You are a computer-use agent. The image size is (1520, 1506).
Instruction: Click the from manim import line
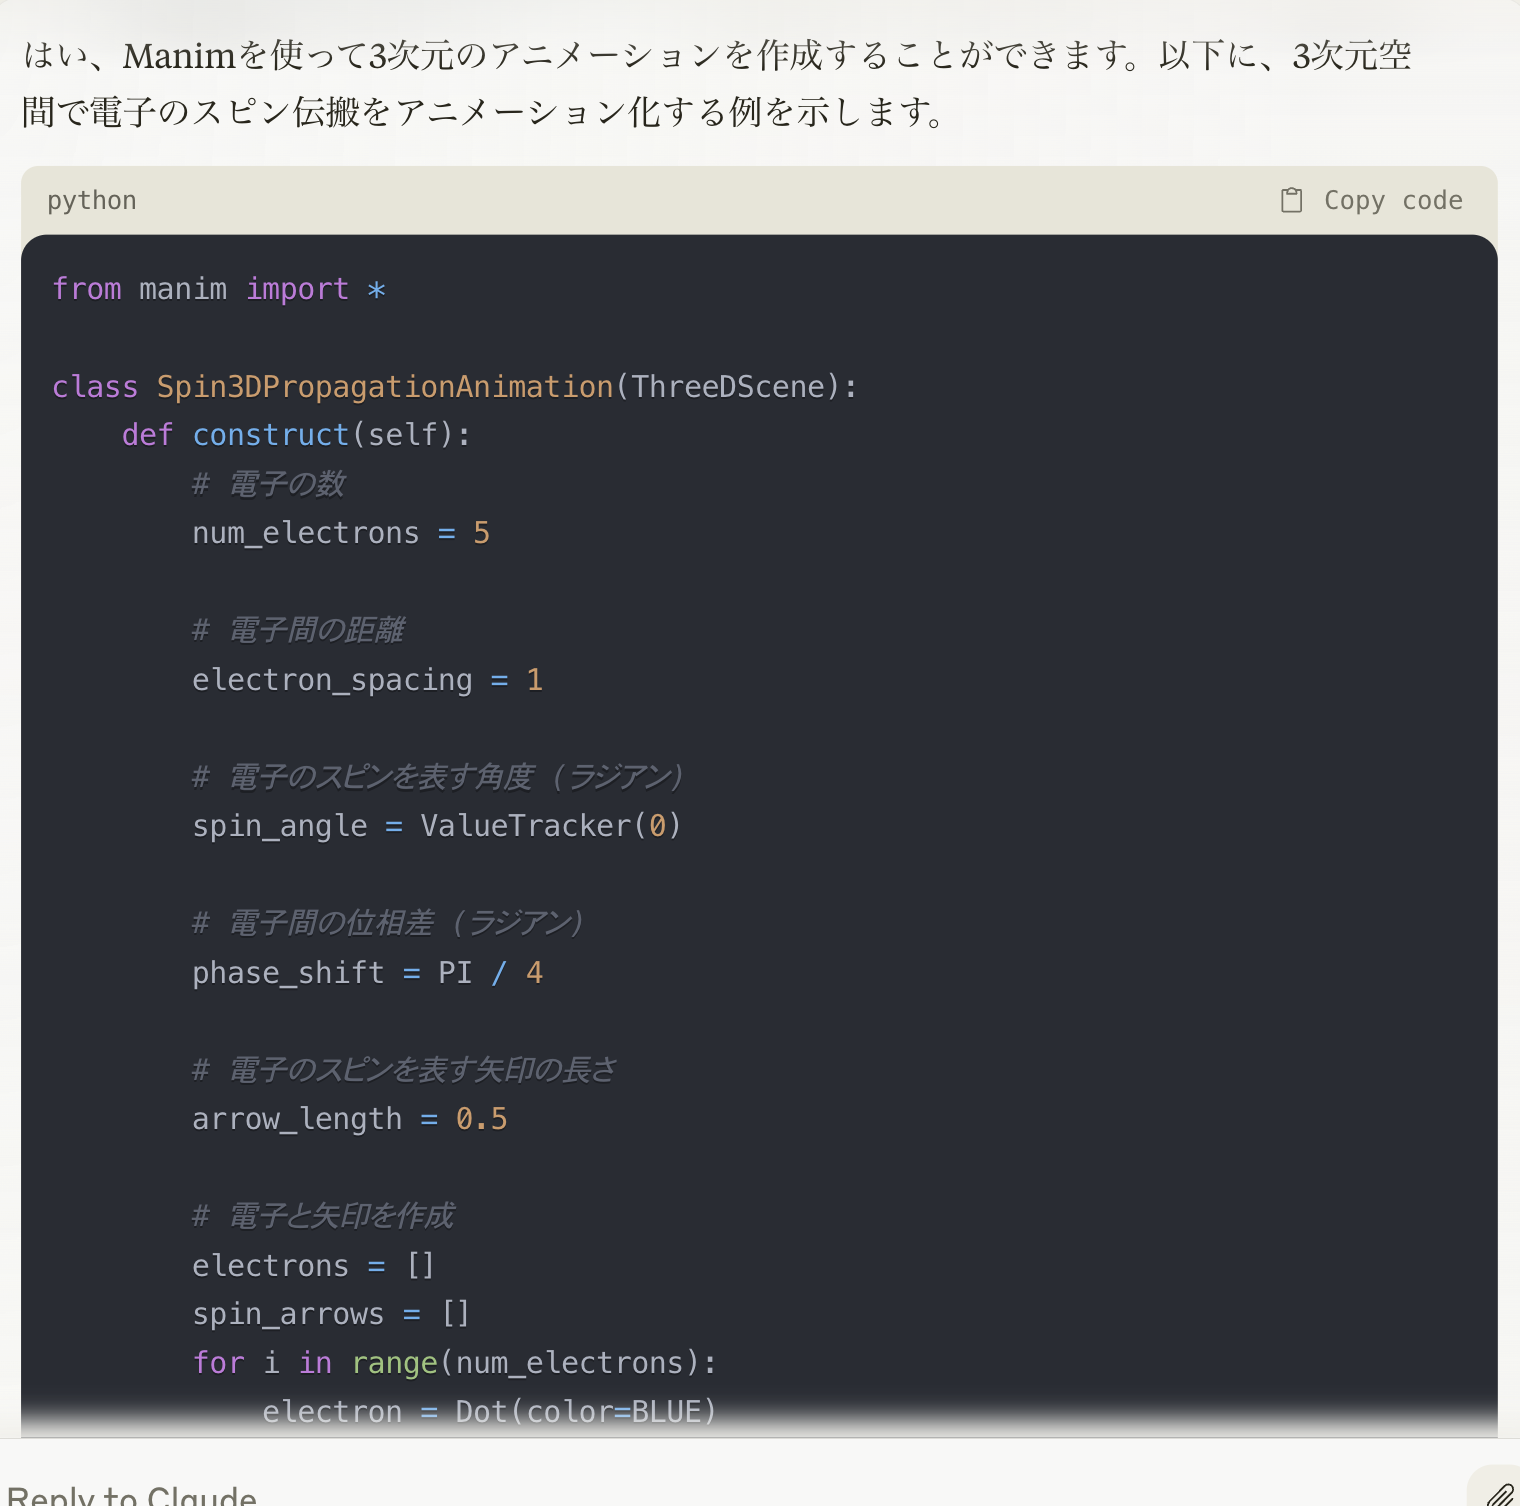pos(218,289)
